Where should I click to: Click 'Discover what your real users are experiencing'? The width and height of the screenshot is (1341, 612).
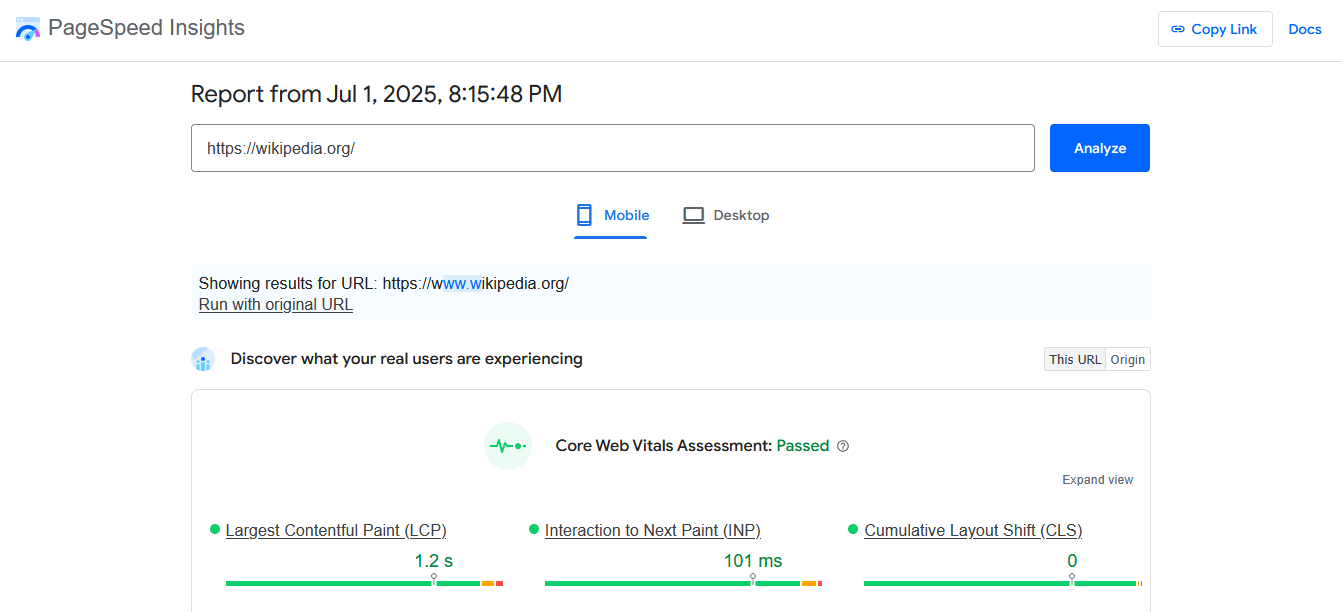tap(407, 359)
